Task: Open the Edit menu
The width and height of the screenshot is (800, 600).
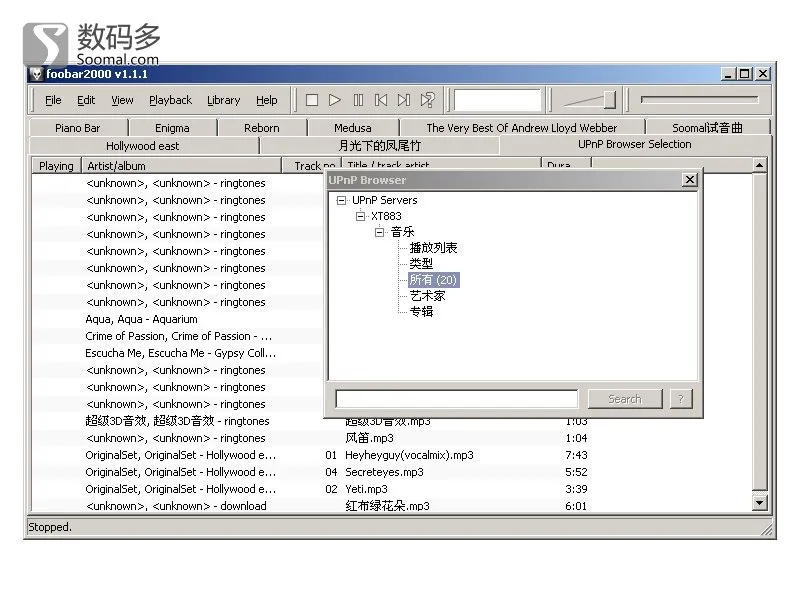Action: pyautogui.click(x=86, y=100)
